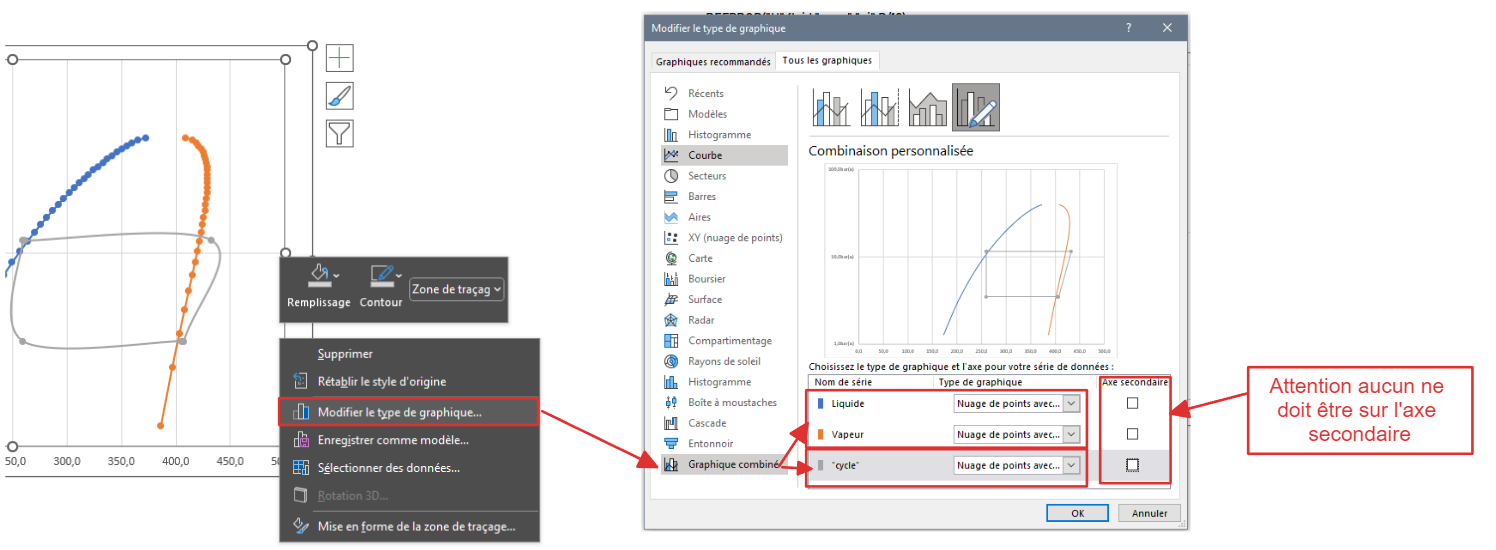The image size is (1496, 550).
Task: Open chart type dropdown for Liquide series
Action: [1071, 403]
